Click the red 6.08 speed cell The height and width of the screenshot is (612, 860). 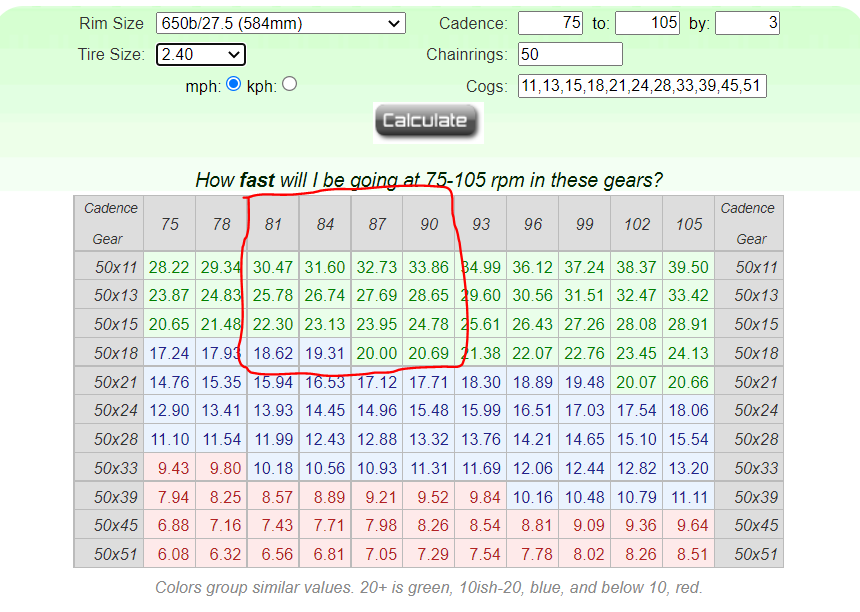tap(169, 554)
